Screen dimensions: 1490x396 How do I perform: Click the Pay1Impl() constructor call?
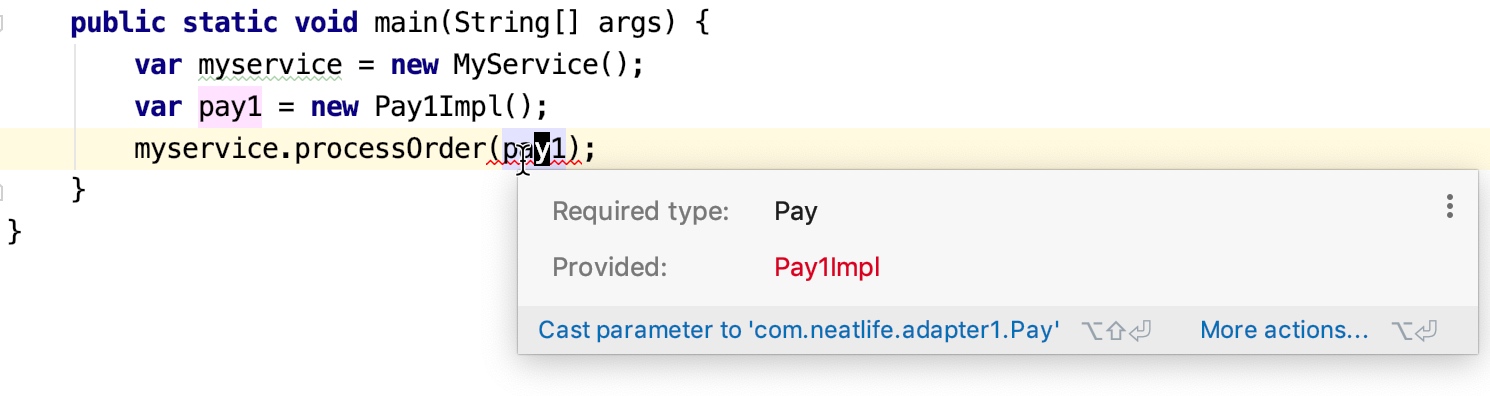point(455,107)
